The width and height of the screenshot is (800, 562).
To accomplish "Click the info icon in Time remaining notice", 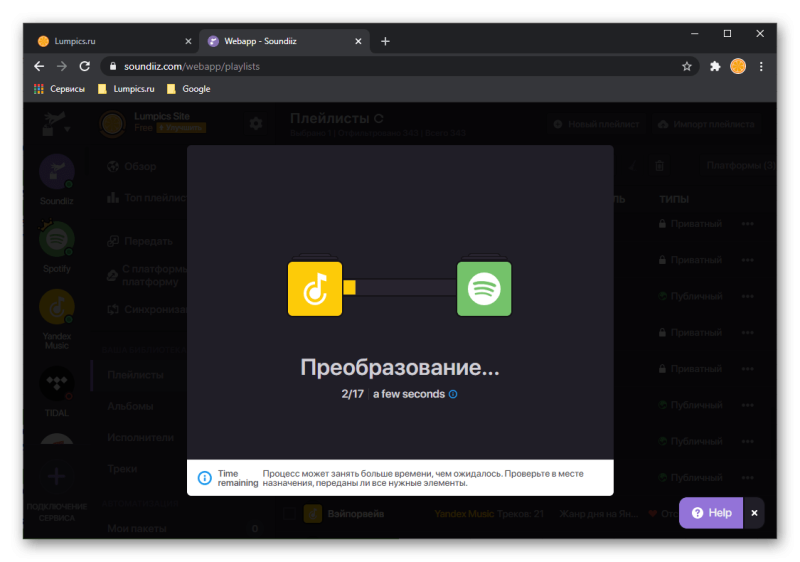I will [205, 478].
